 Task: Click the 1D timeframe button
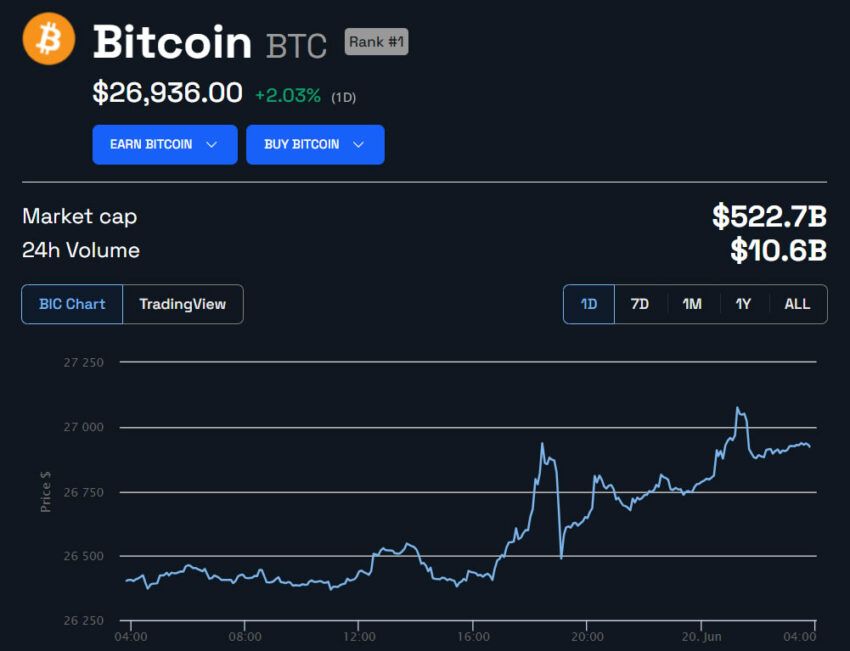pos(588,304)
